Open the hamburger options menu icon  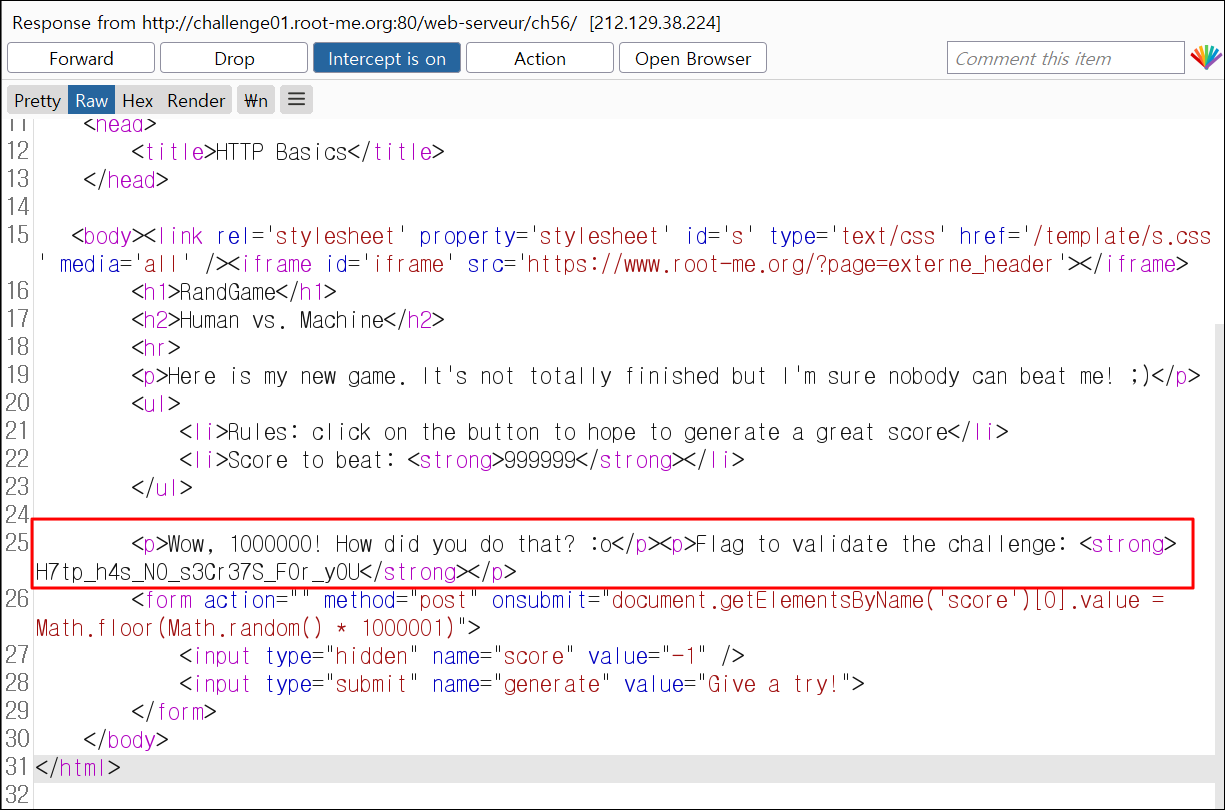click(297, 99)
